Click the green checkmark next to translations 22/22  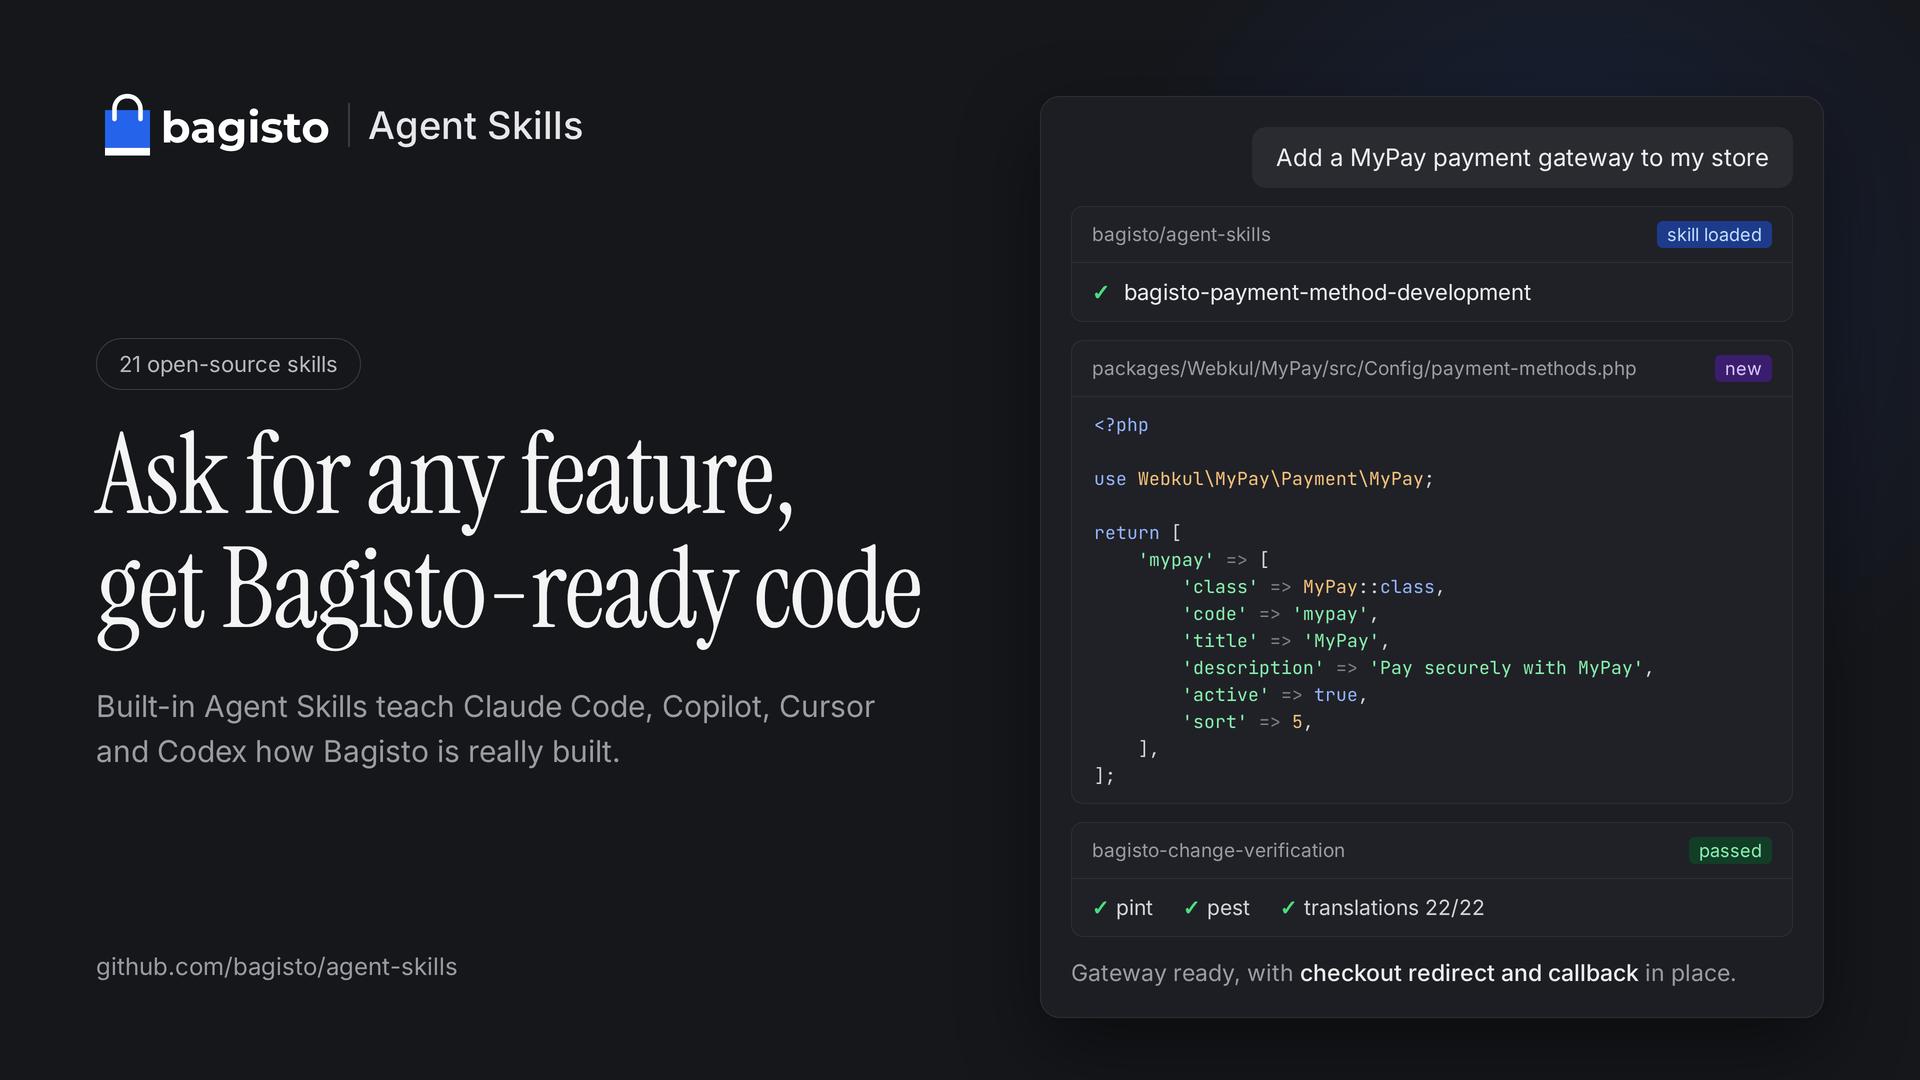tap(1288, 908)
